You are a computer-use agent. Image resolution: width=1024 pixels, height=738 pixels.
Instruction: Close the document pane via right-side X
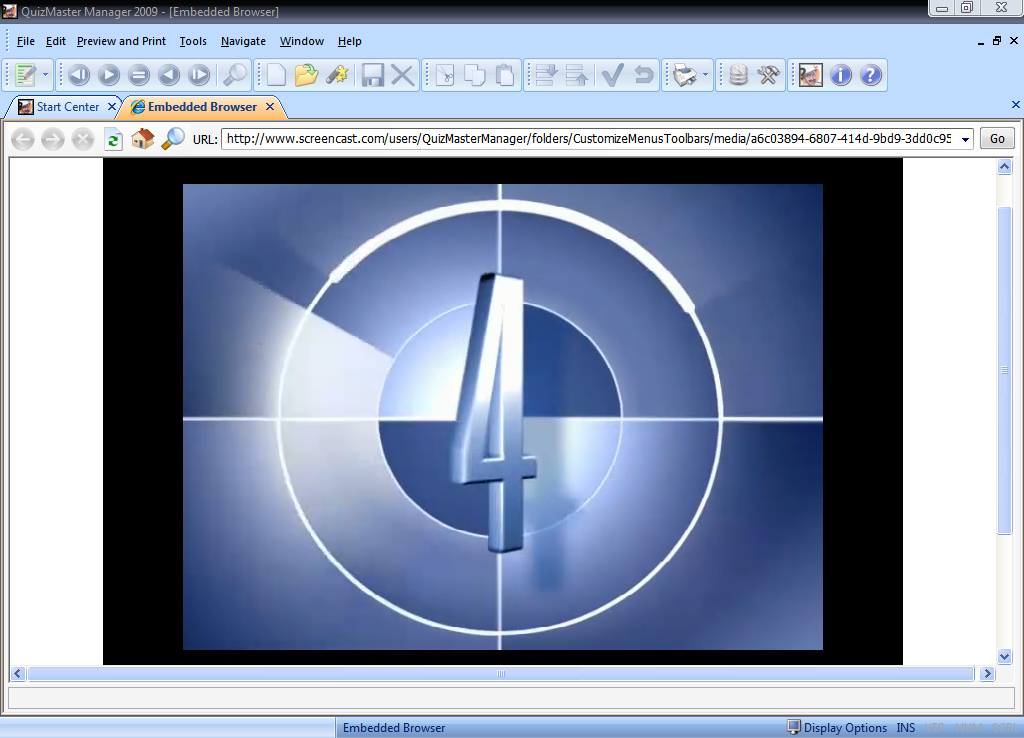tap(1016, 104)
